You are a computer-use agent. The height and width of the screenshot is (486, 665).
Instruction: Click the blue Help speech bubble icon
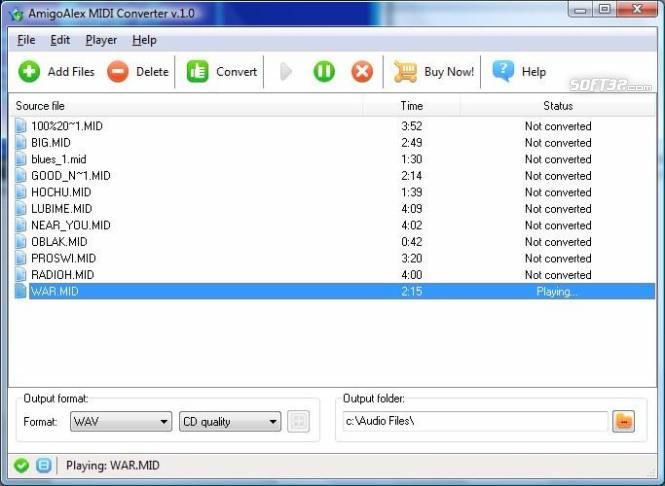[x=503, y=71]
